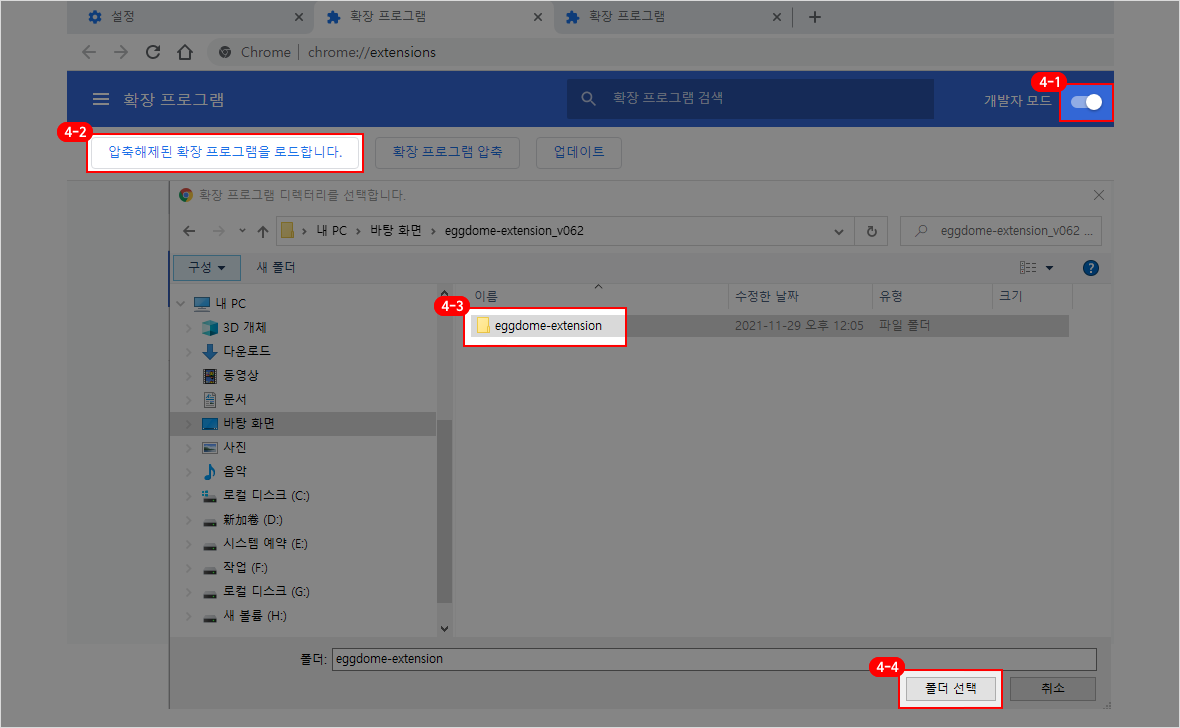Select the eggdome-extension folder
Viewport: 1180px width, 728px height.
[x=547, y=326]
